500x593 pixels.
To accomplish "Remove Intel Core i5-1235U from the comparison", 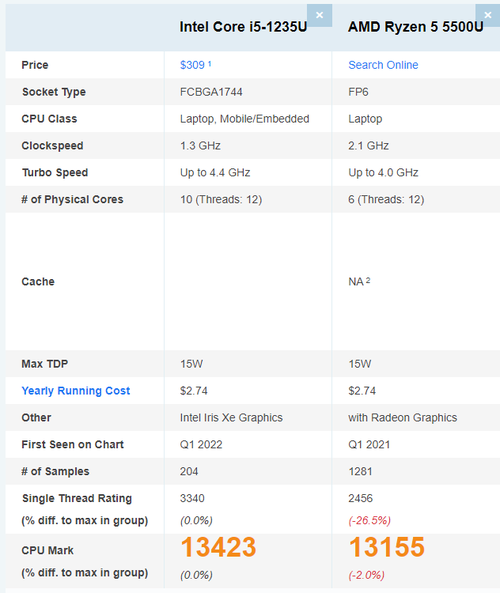I will point(320,15).
